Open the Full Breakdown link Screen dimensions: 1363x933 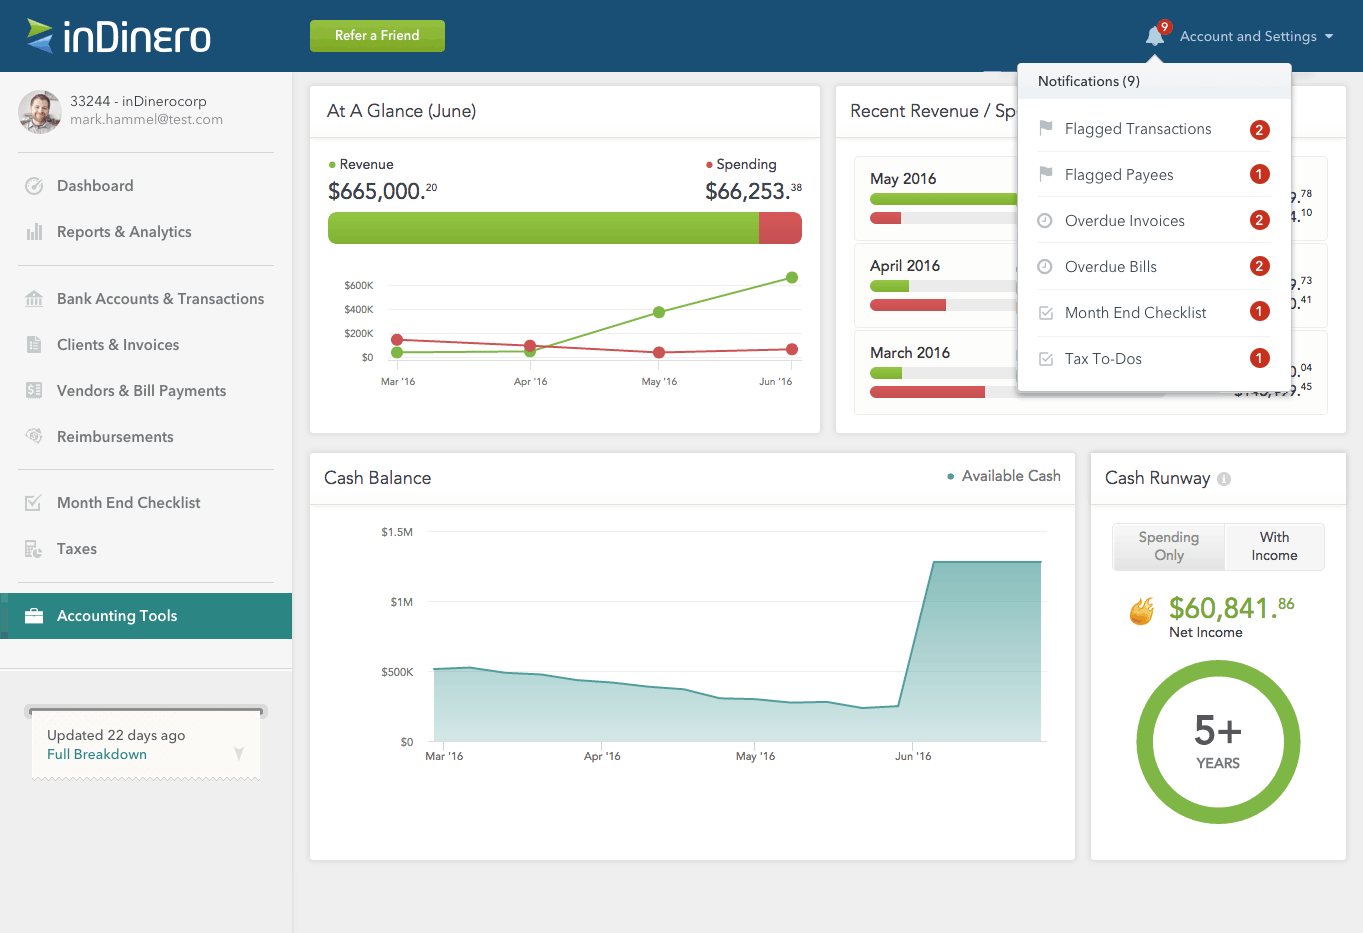coord(97,754)
